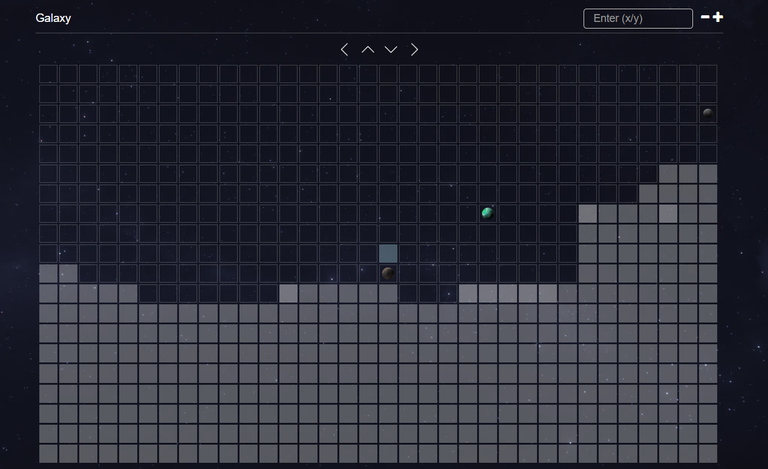
Task: Zoom in with the plus icon
Action: [x=718, y=17]
